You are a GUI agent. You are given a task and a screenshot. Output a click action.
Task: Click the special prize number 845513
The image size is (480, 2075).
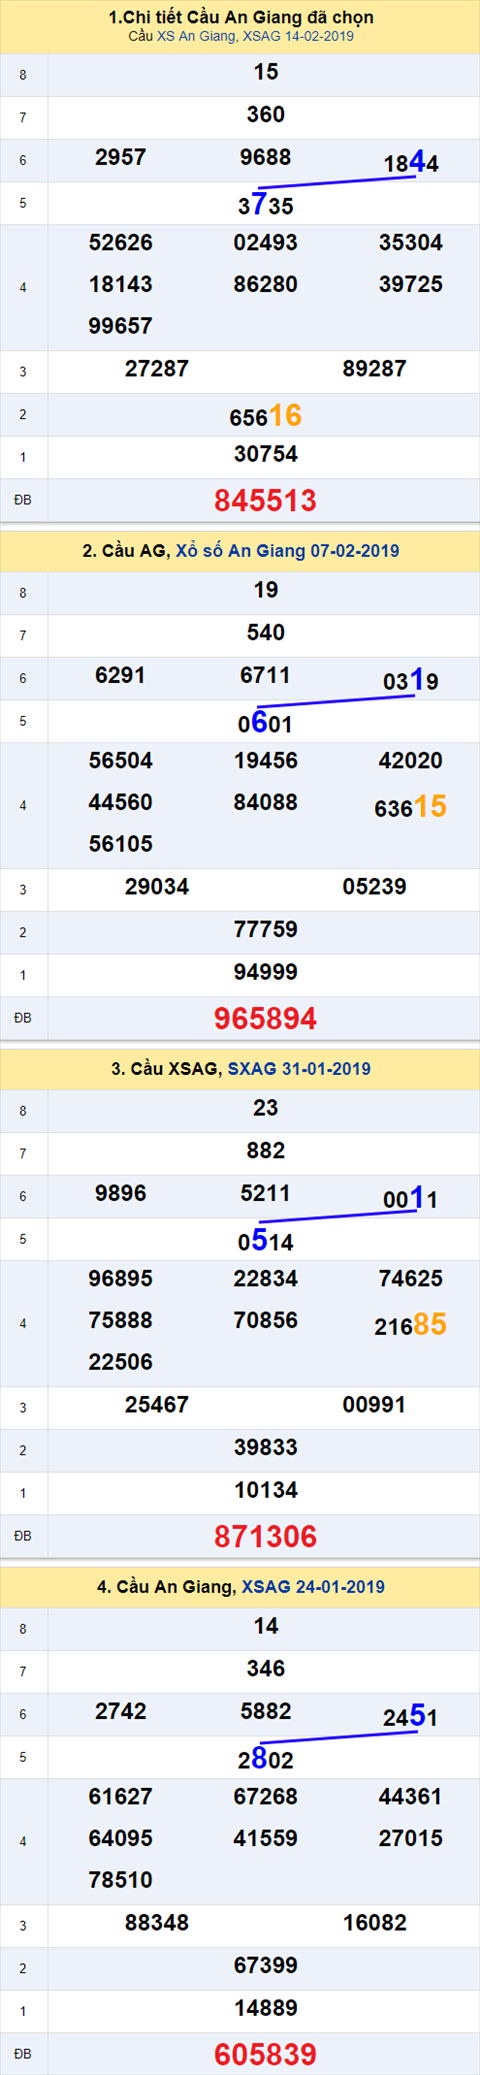pos(265,500)
